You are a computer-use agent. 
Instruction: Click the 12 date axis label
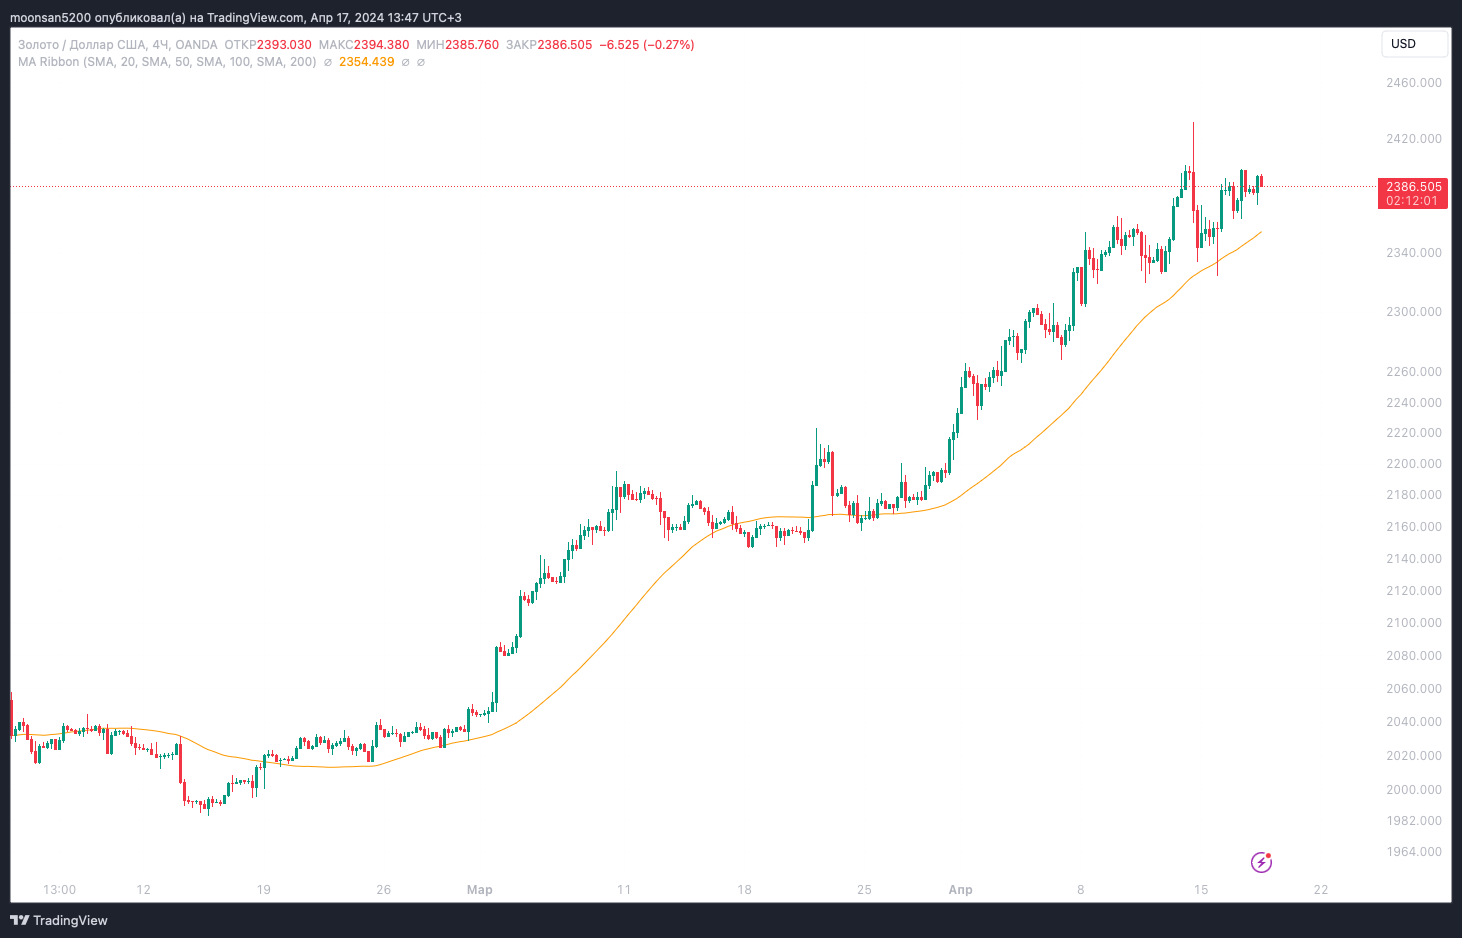click(x=144, y=890)
